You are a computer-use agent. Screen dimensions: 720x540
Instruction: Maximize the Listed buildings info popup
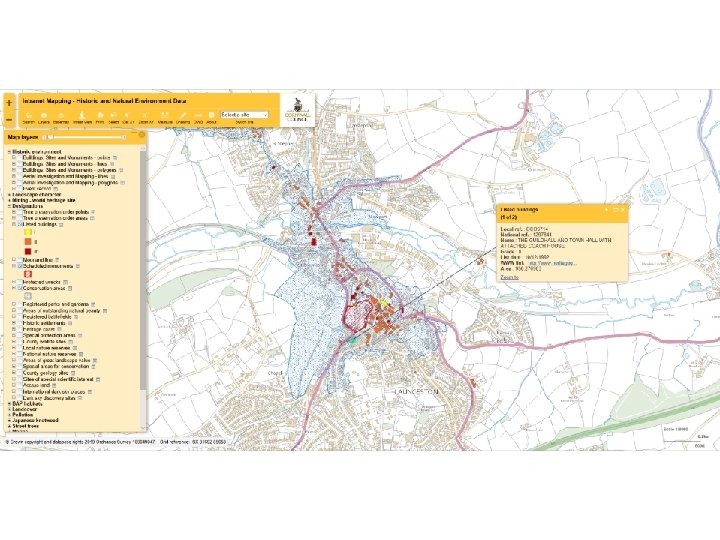coord(615,210)
